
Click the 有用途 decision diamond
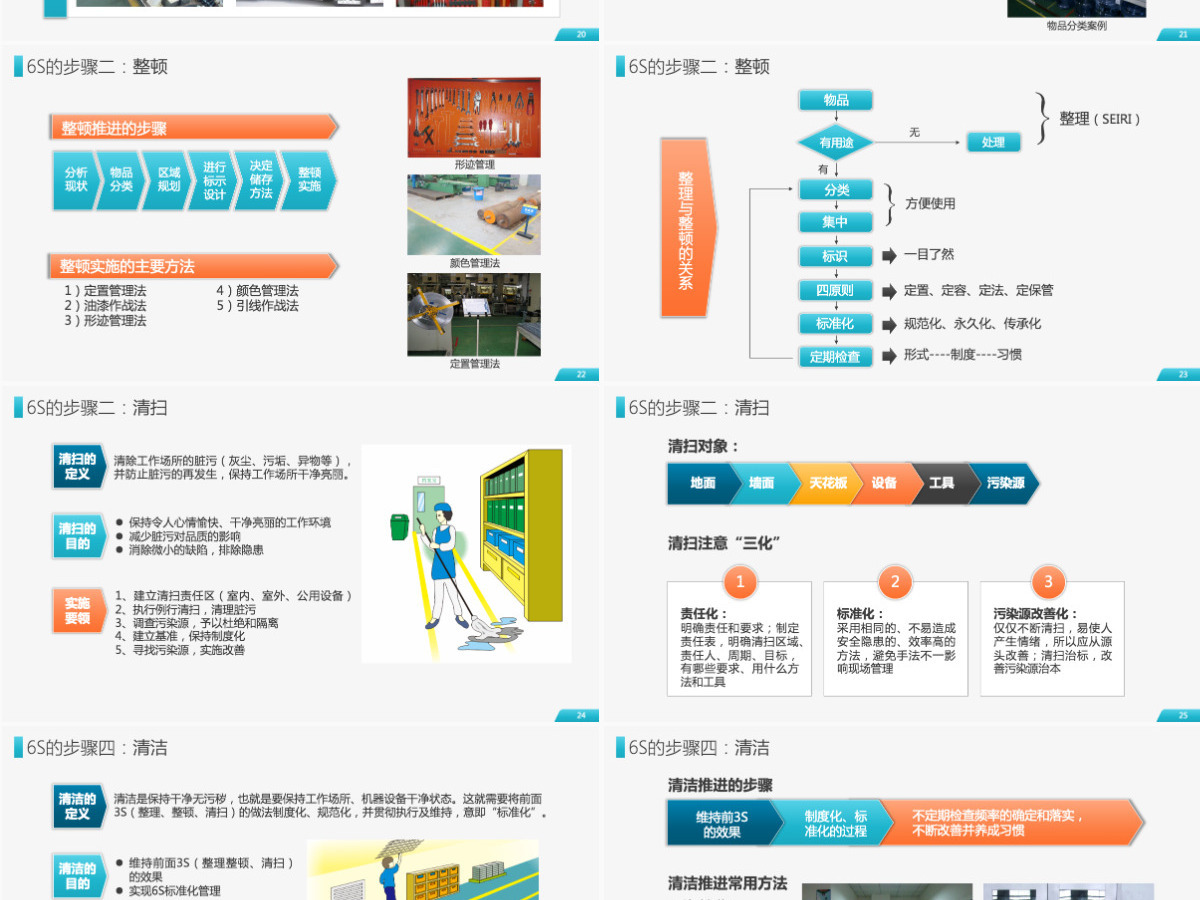[836, 143]
